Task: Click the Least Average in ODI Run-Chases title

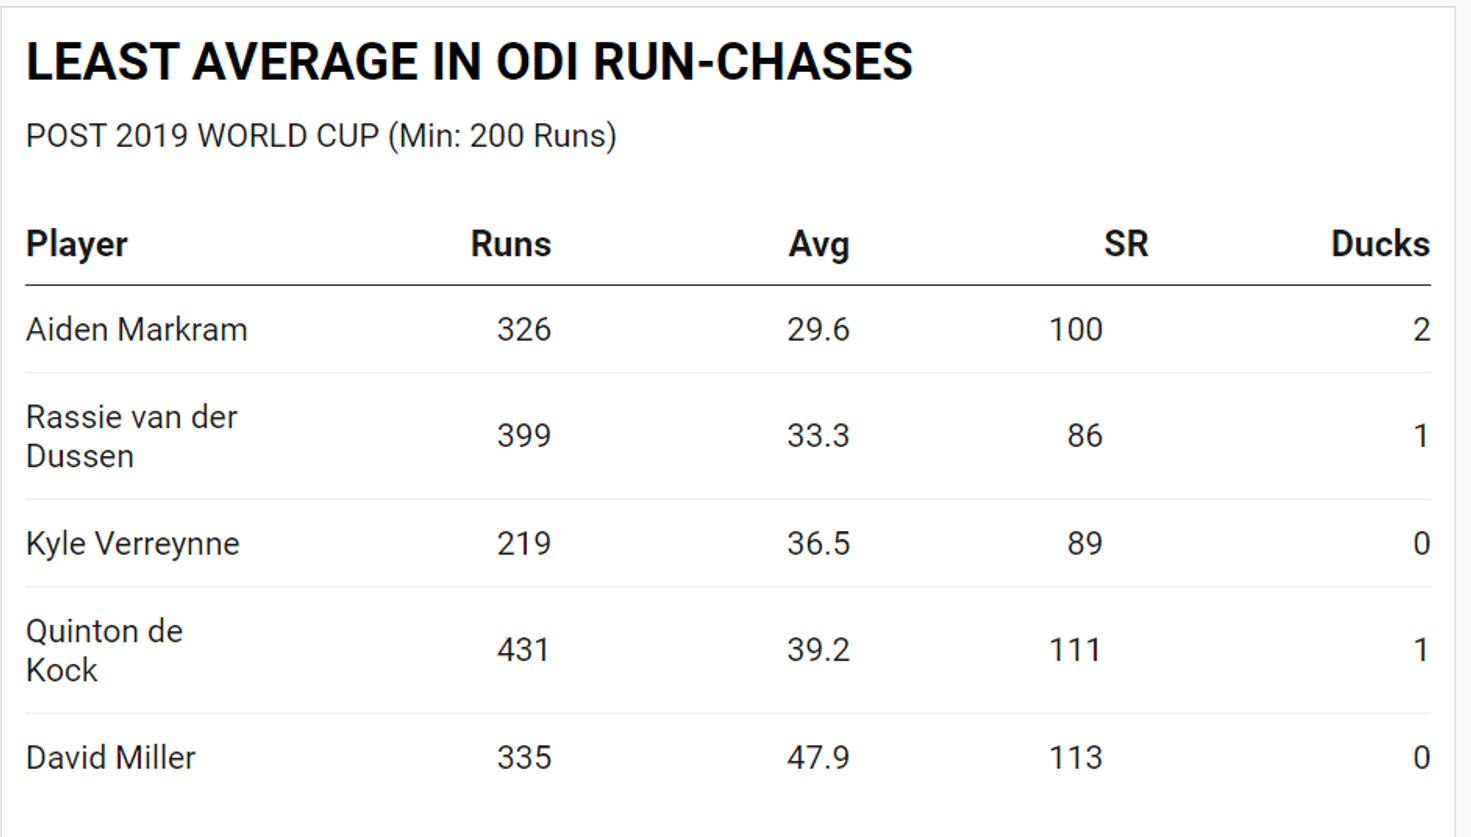Action: point(469,62)
